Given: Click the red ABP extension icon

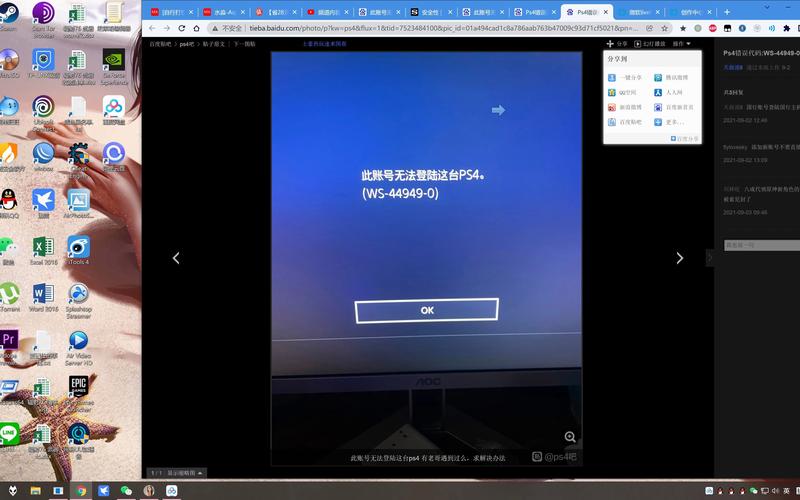Looking at the screenshot, I should (x=712, y=28).
